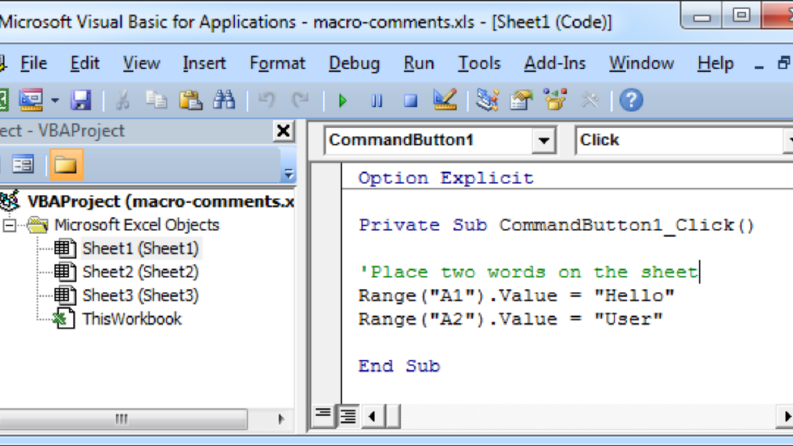
Task: Open the File menu
Action: (x=33, y=63)
